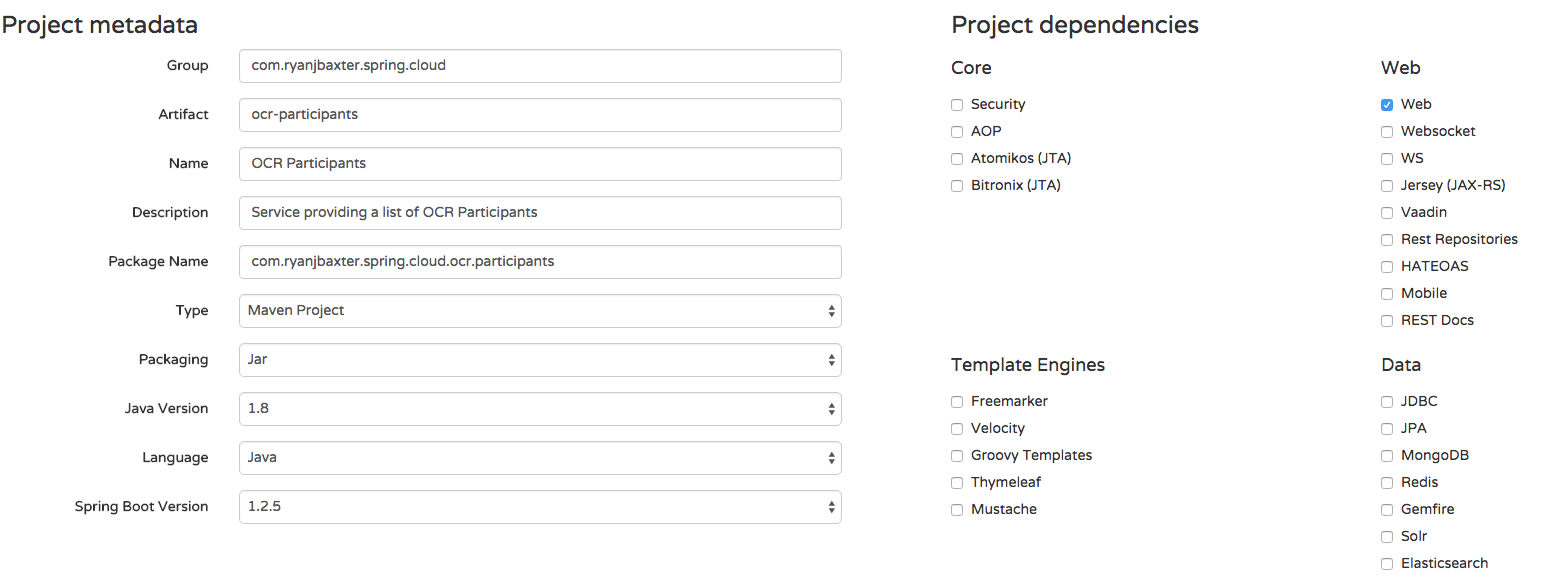
Task: Expand the Language dropdown
Action: tap(540, 458)
